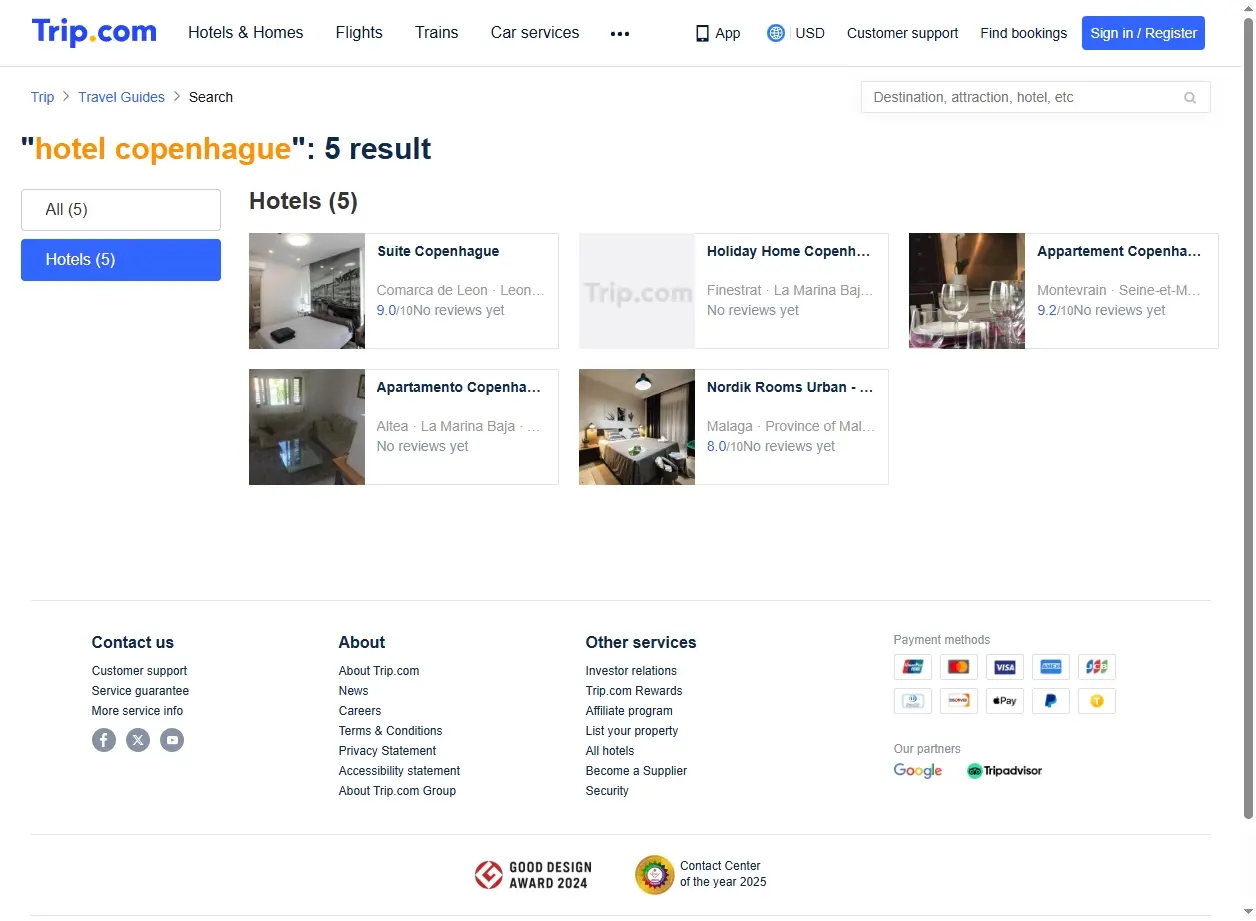The width and height of the screenshot is (1256, 921).
Task: Open the Nordik Rooms Urban title
Action: 790,387
